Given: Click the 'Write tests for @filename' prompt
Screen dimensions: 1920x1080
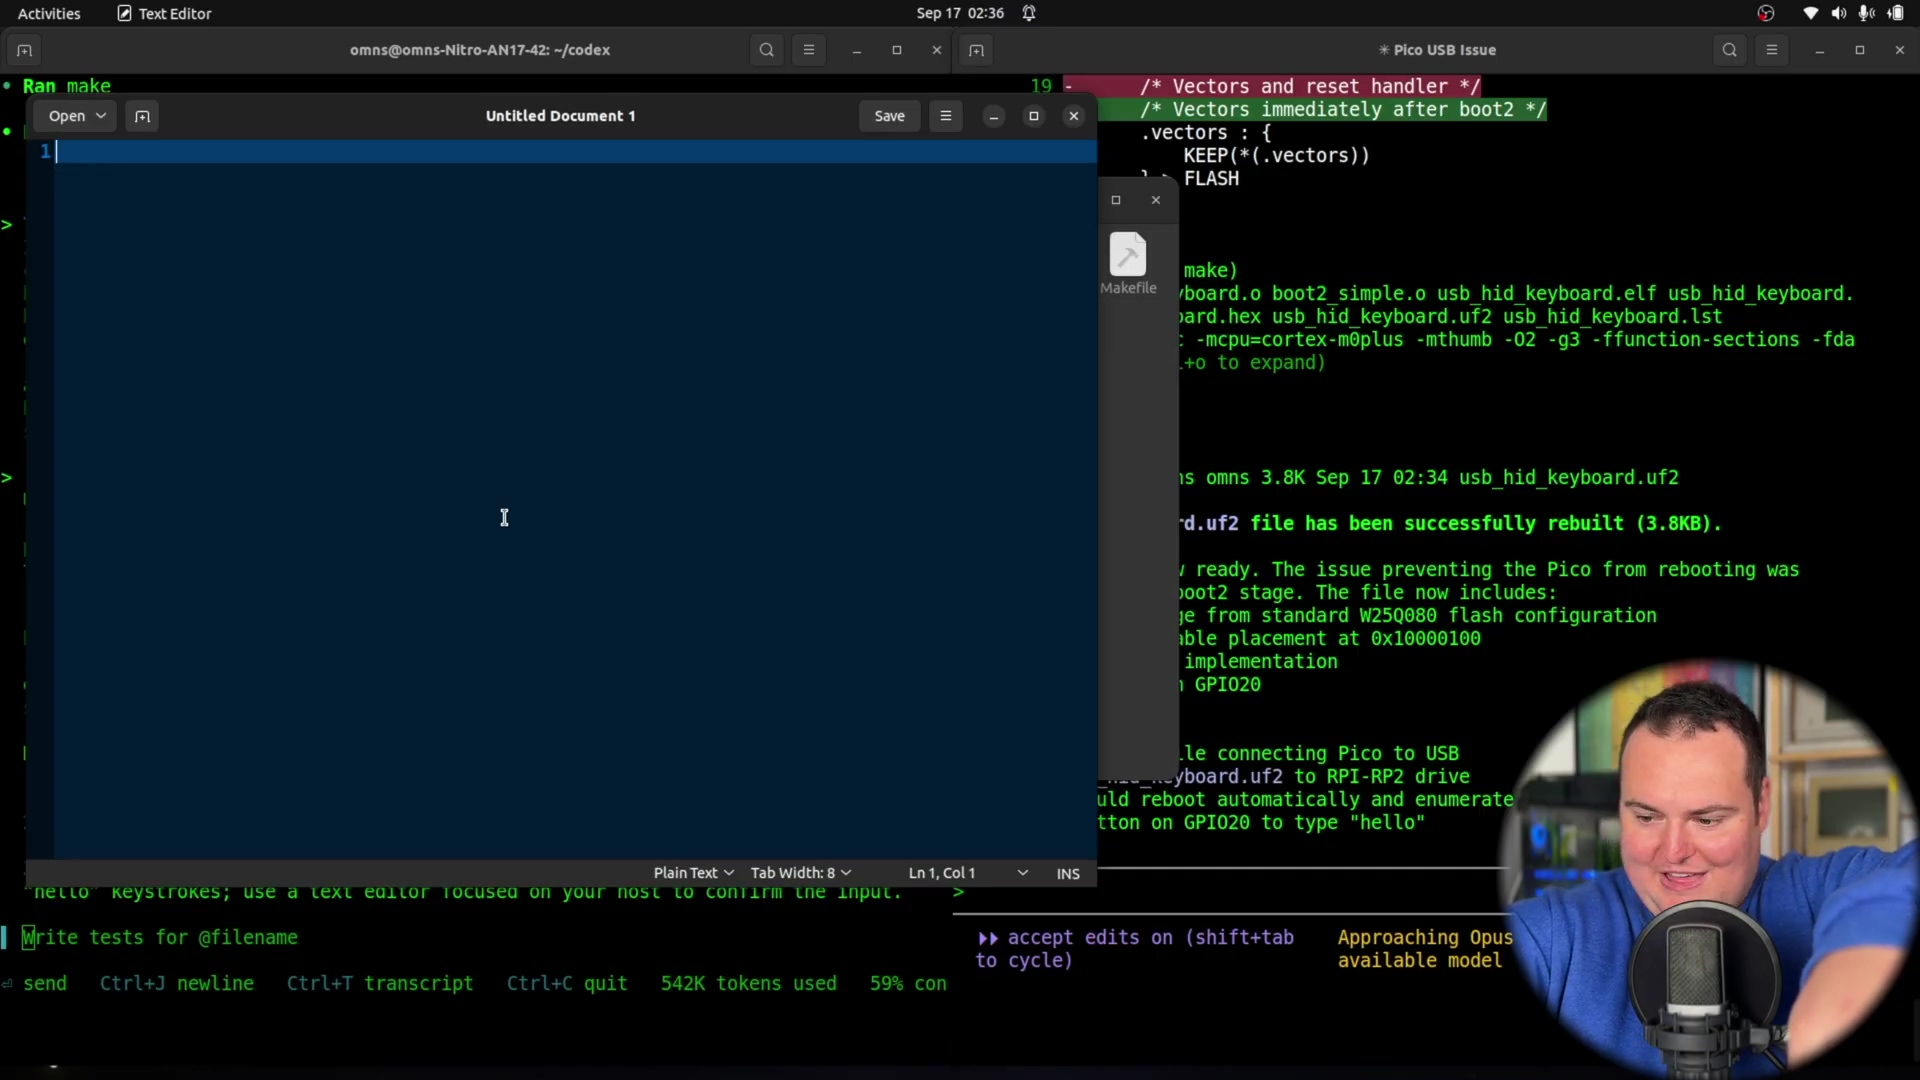Looking at the screenshot, I should (160, 938).
